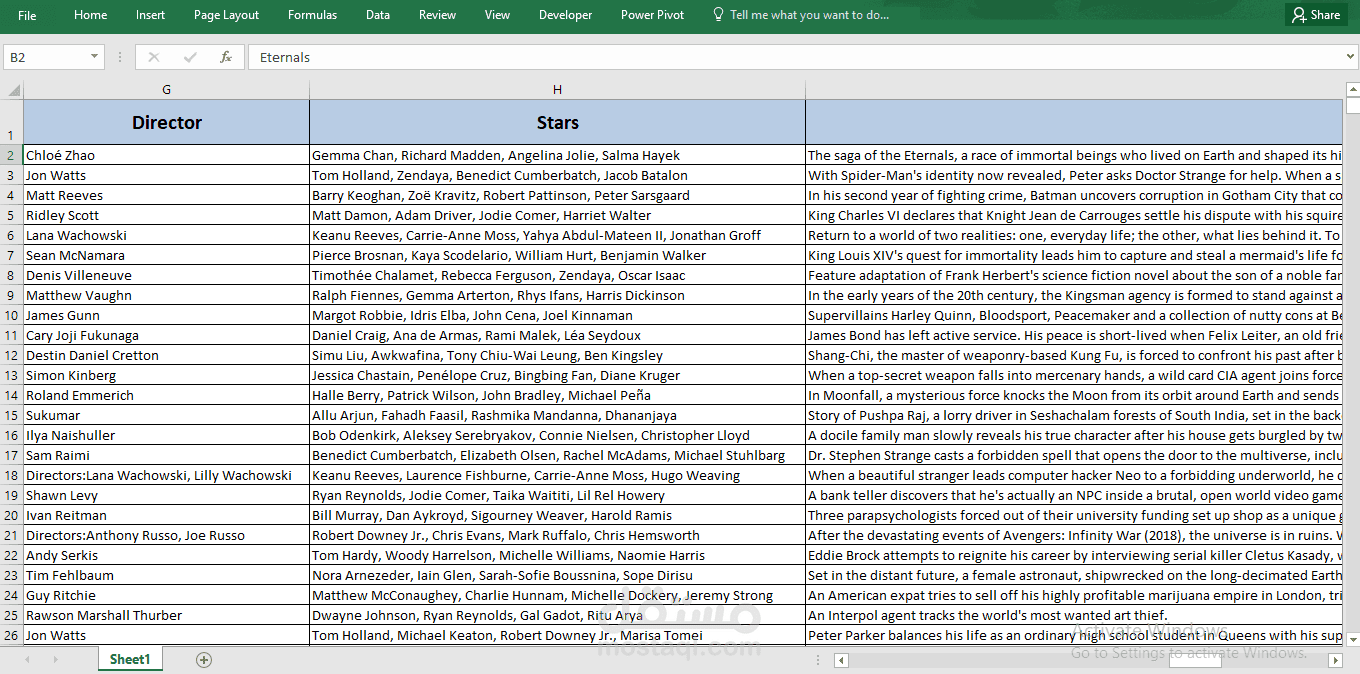1360x674 pixels.
Task: Select the cell Rawson Marshall Thurber
Action: 166,615
